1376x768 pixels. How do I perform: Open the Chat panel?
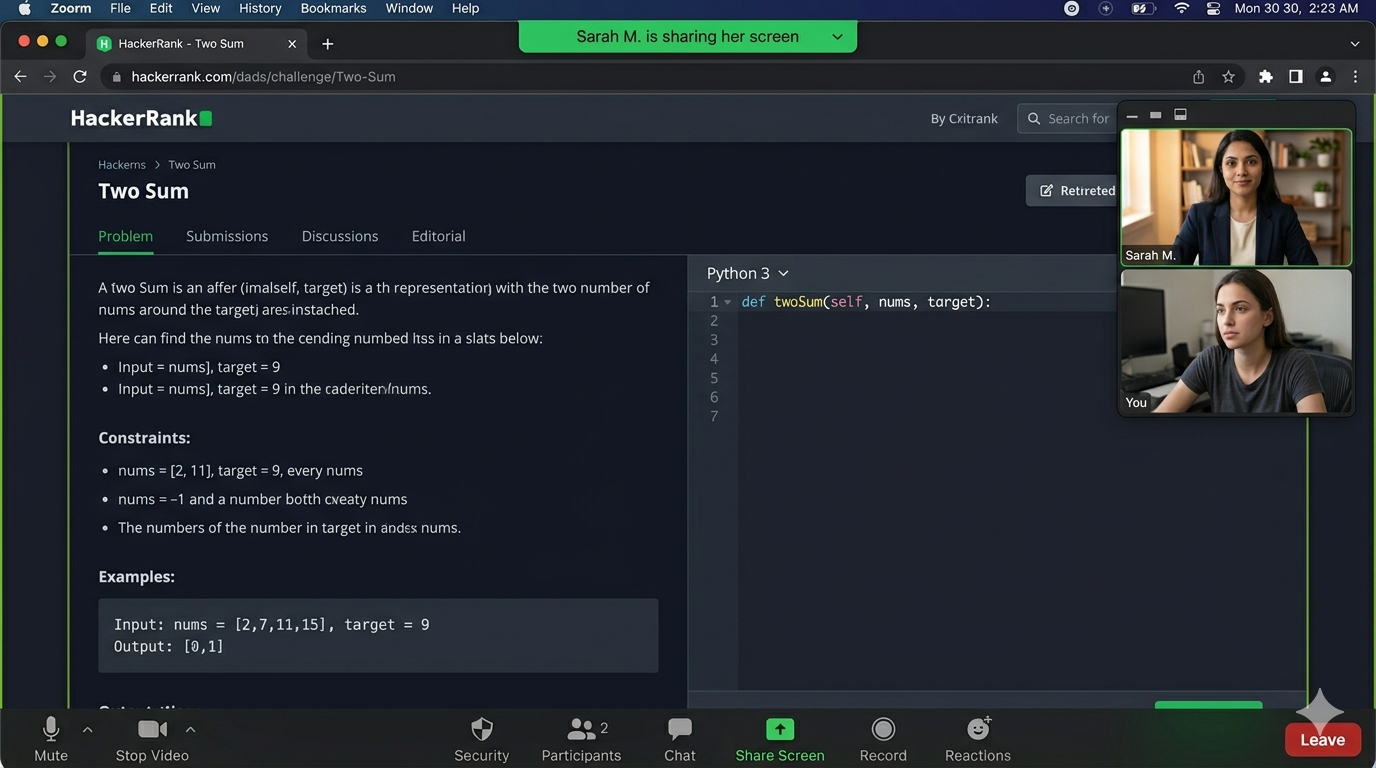tap(680, 739)
